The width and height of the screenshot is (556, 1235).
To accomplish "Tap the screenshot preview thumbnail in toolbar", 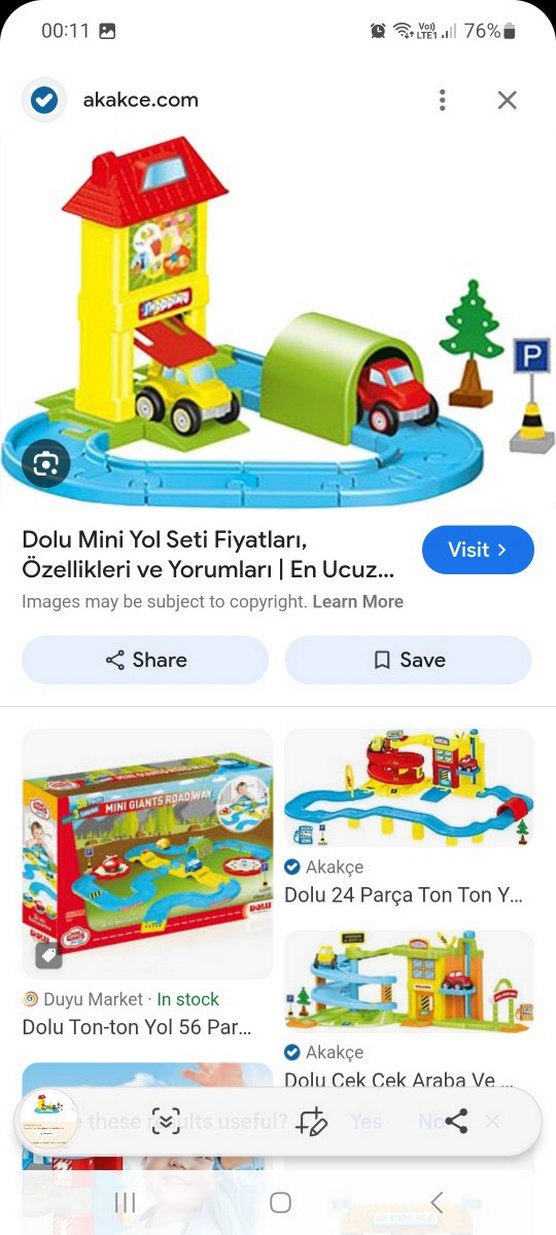I will (47, 1118).
